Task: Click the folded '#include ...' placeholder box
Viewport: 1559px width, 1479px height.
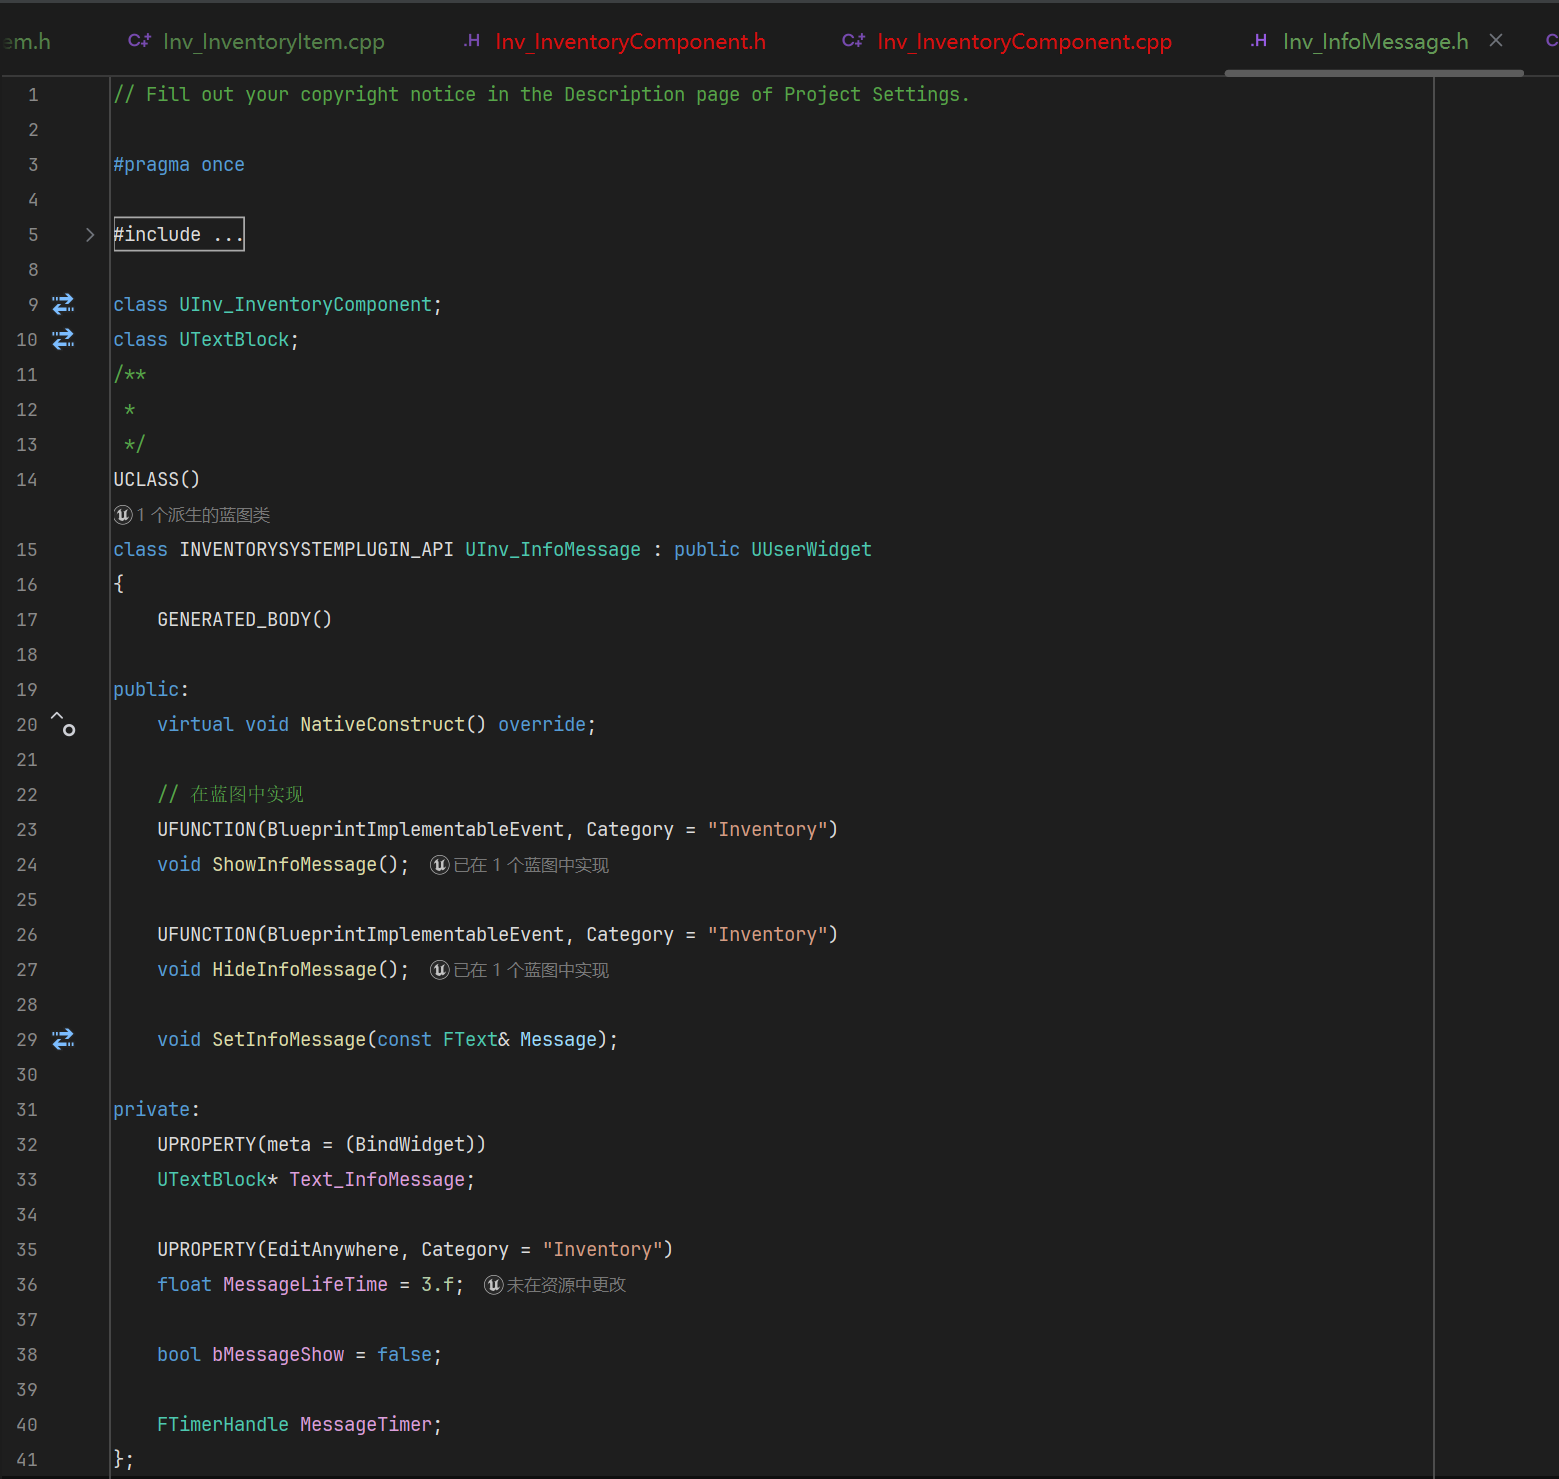Action: (x=179, y=234)
